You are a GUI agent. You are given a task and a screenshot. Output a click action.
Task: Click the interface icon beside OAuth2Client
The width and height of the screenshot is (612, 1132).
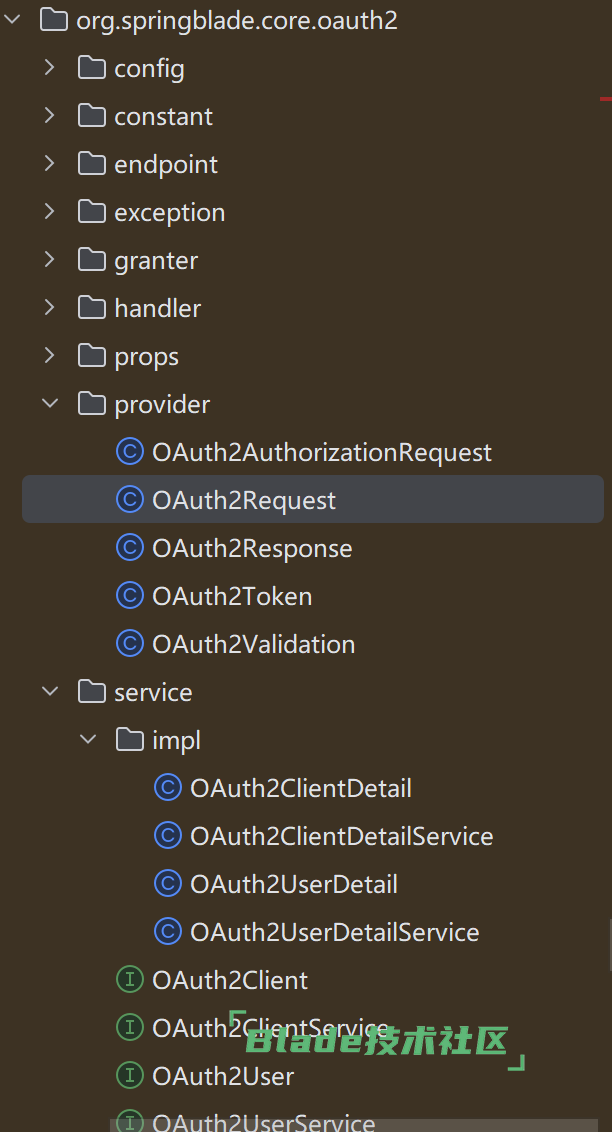pyautogui.click(x=130, y=981)
